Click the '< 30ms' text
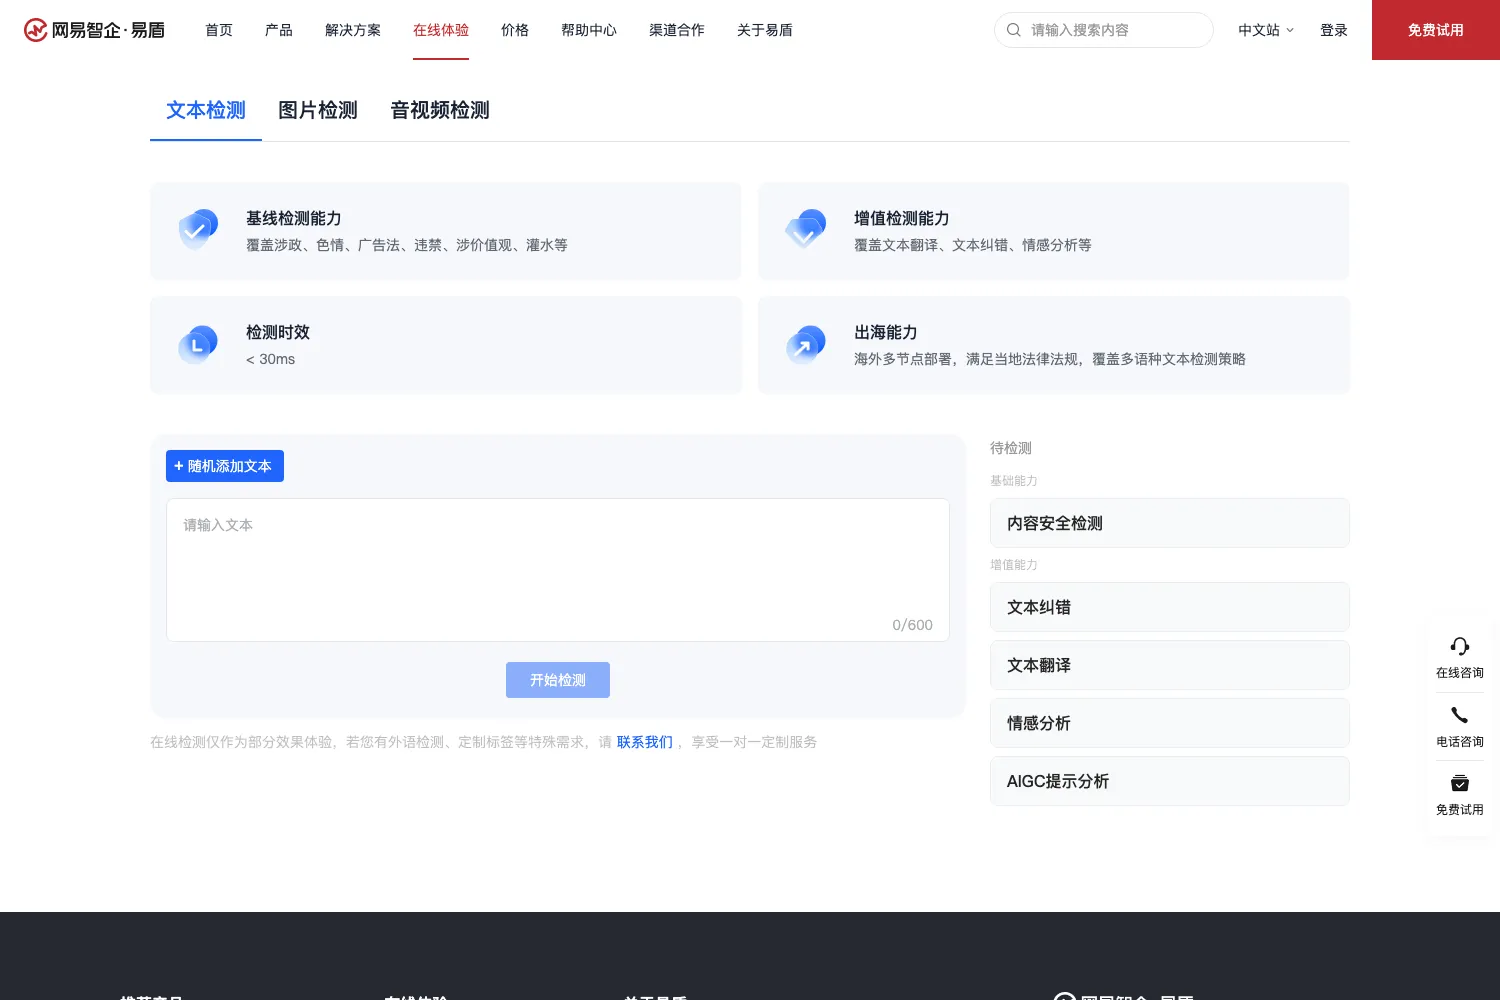This screenshot has width=1500, height=1000. click(271, 359)
